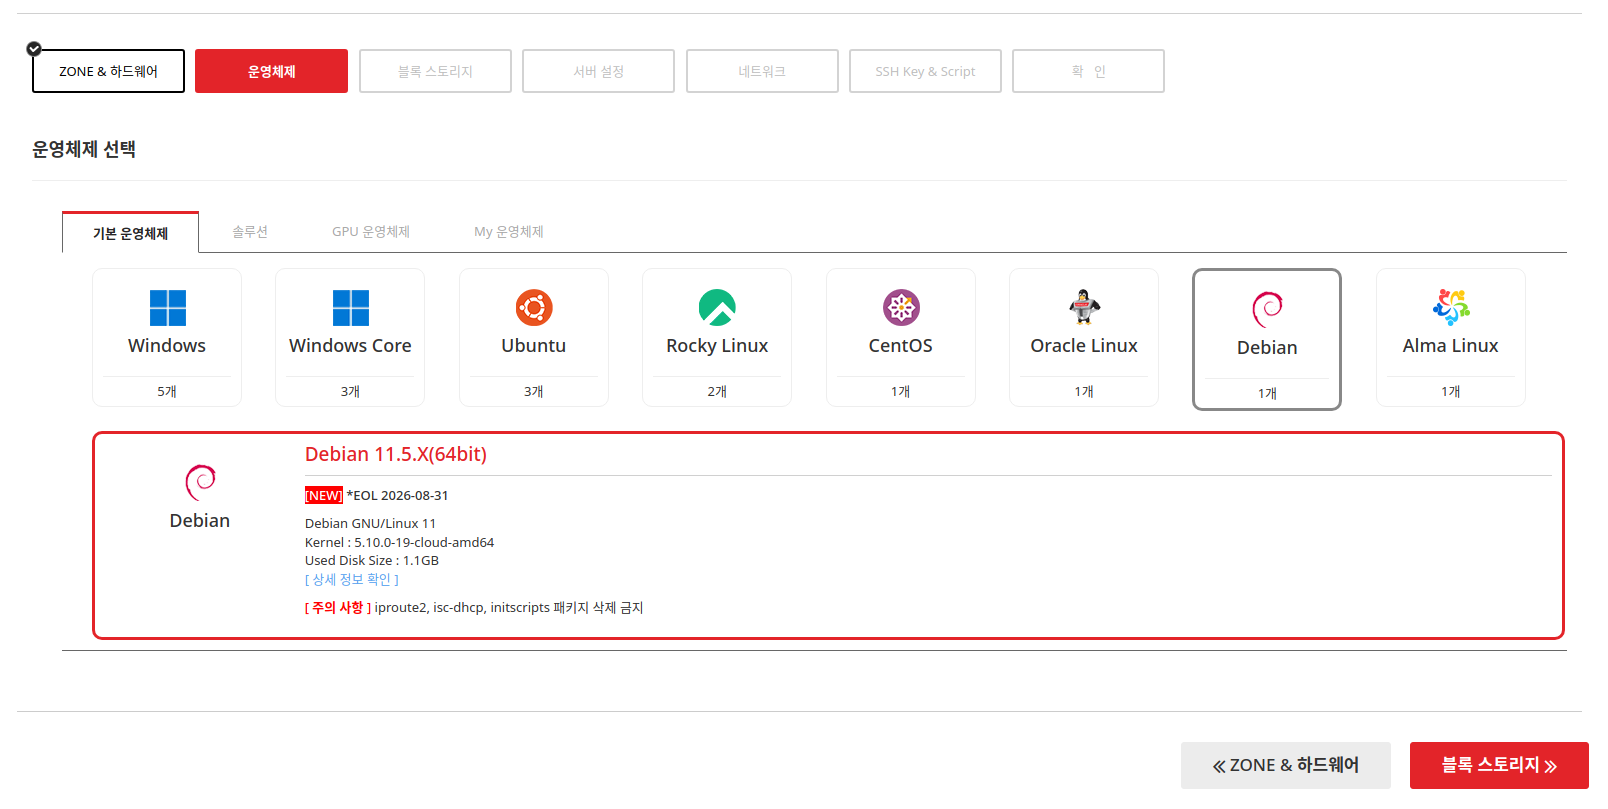
Task: Open SSH Key & Script step
Action: (925, 71)
